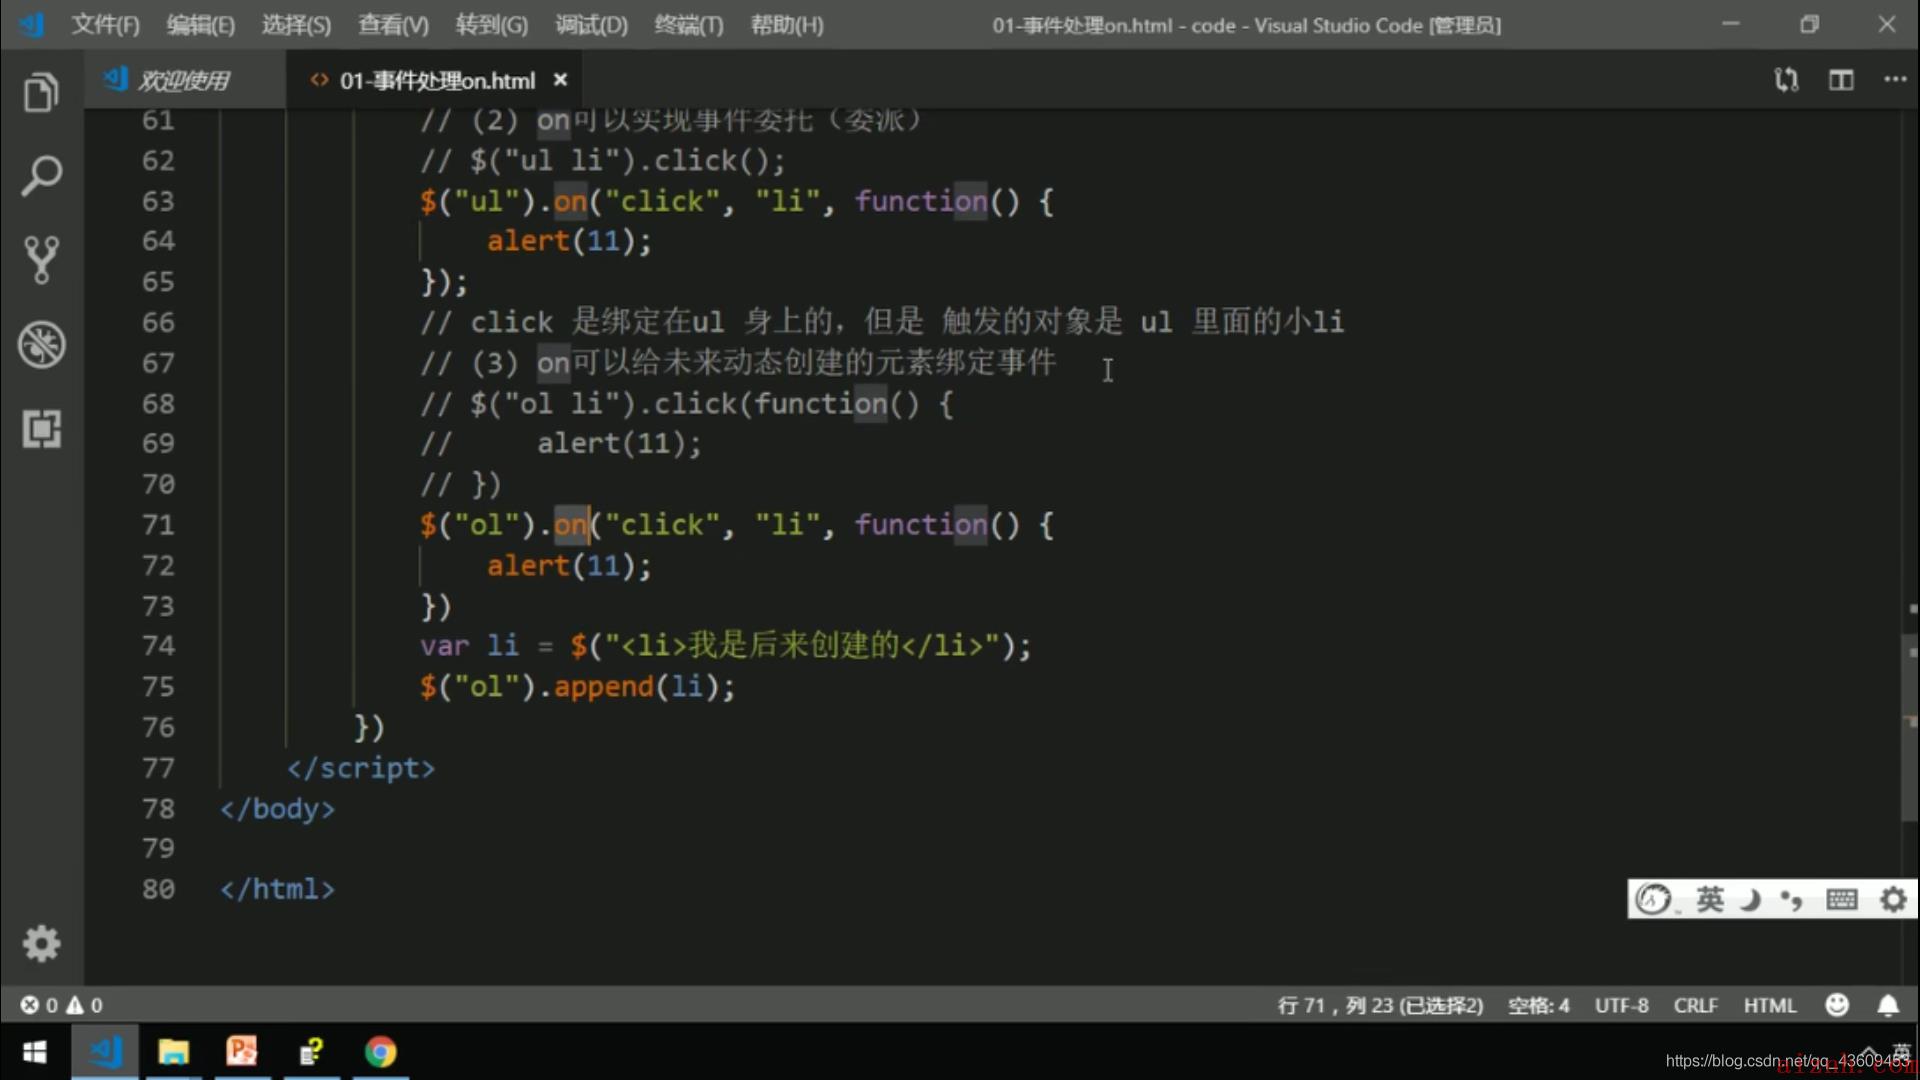Image resolution: width=1920 pixels, height=1080 pixels.
Task: Open the Extensions view
Action: [x=41, y=429]
